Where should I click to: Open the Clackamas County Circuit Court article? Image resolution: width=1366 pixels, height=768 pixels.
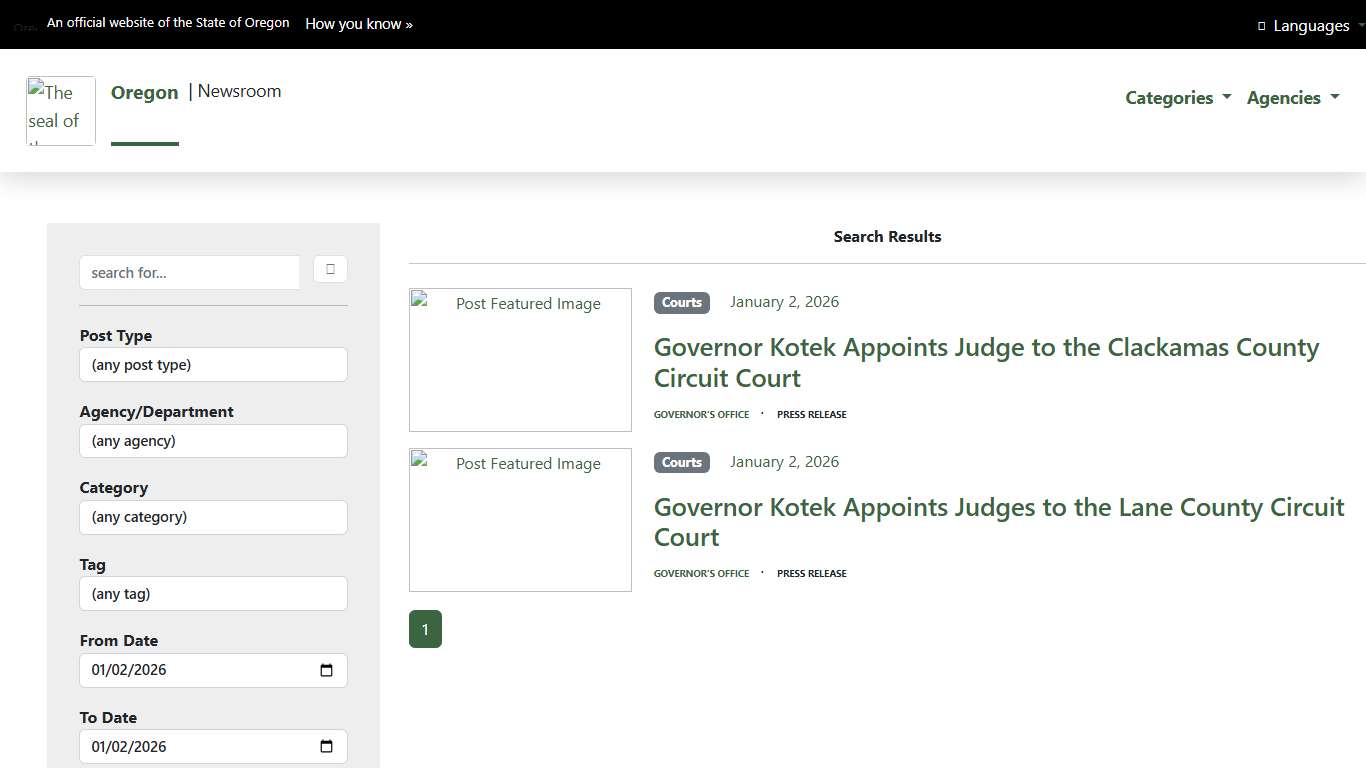pos(986,362)
